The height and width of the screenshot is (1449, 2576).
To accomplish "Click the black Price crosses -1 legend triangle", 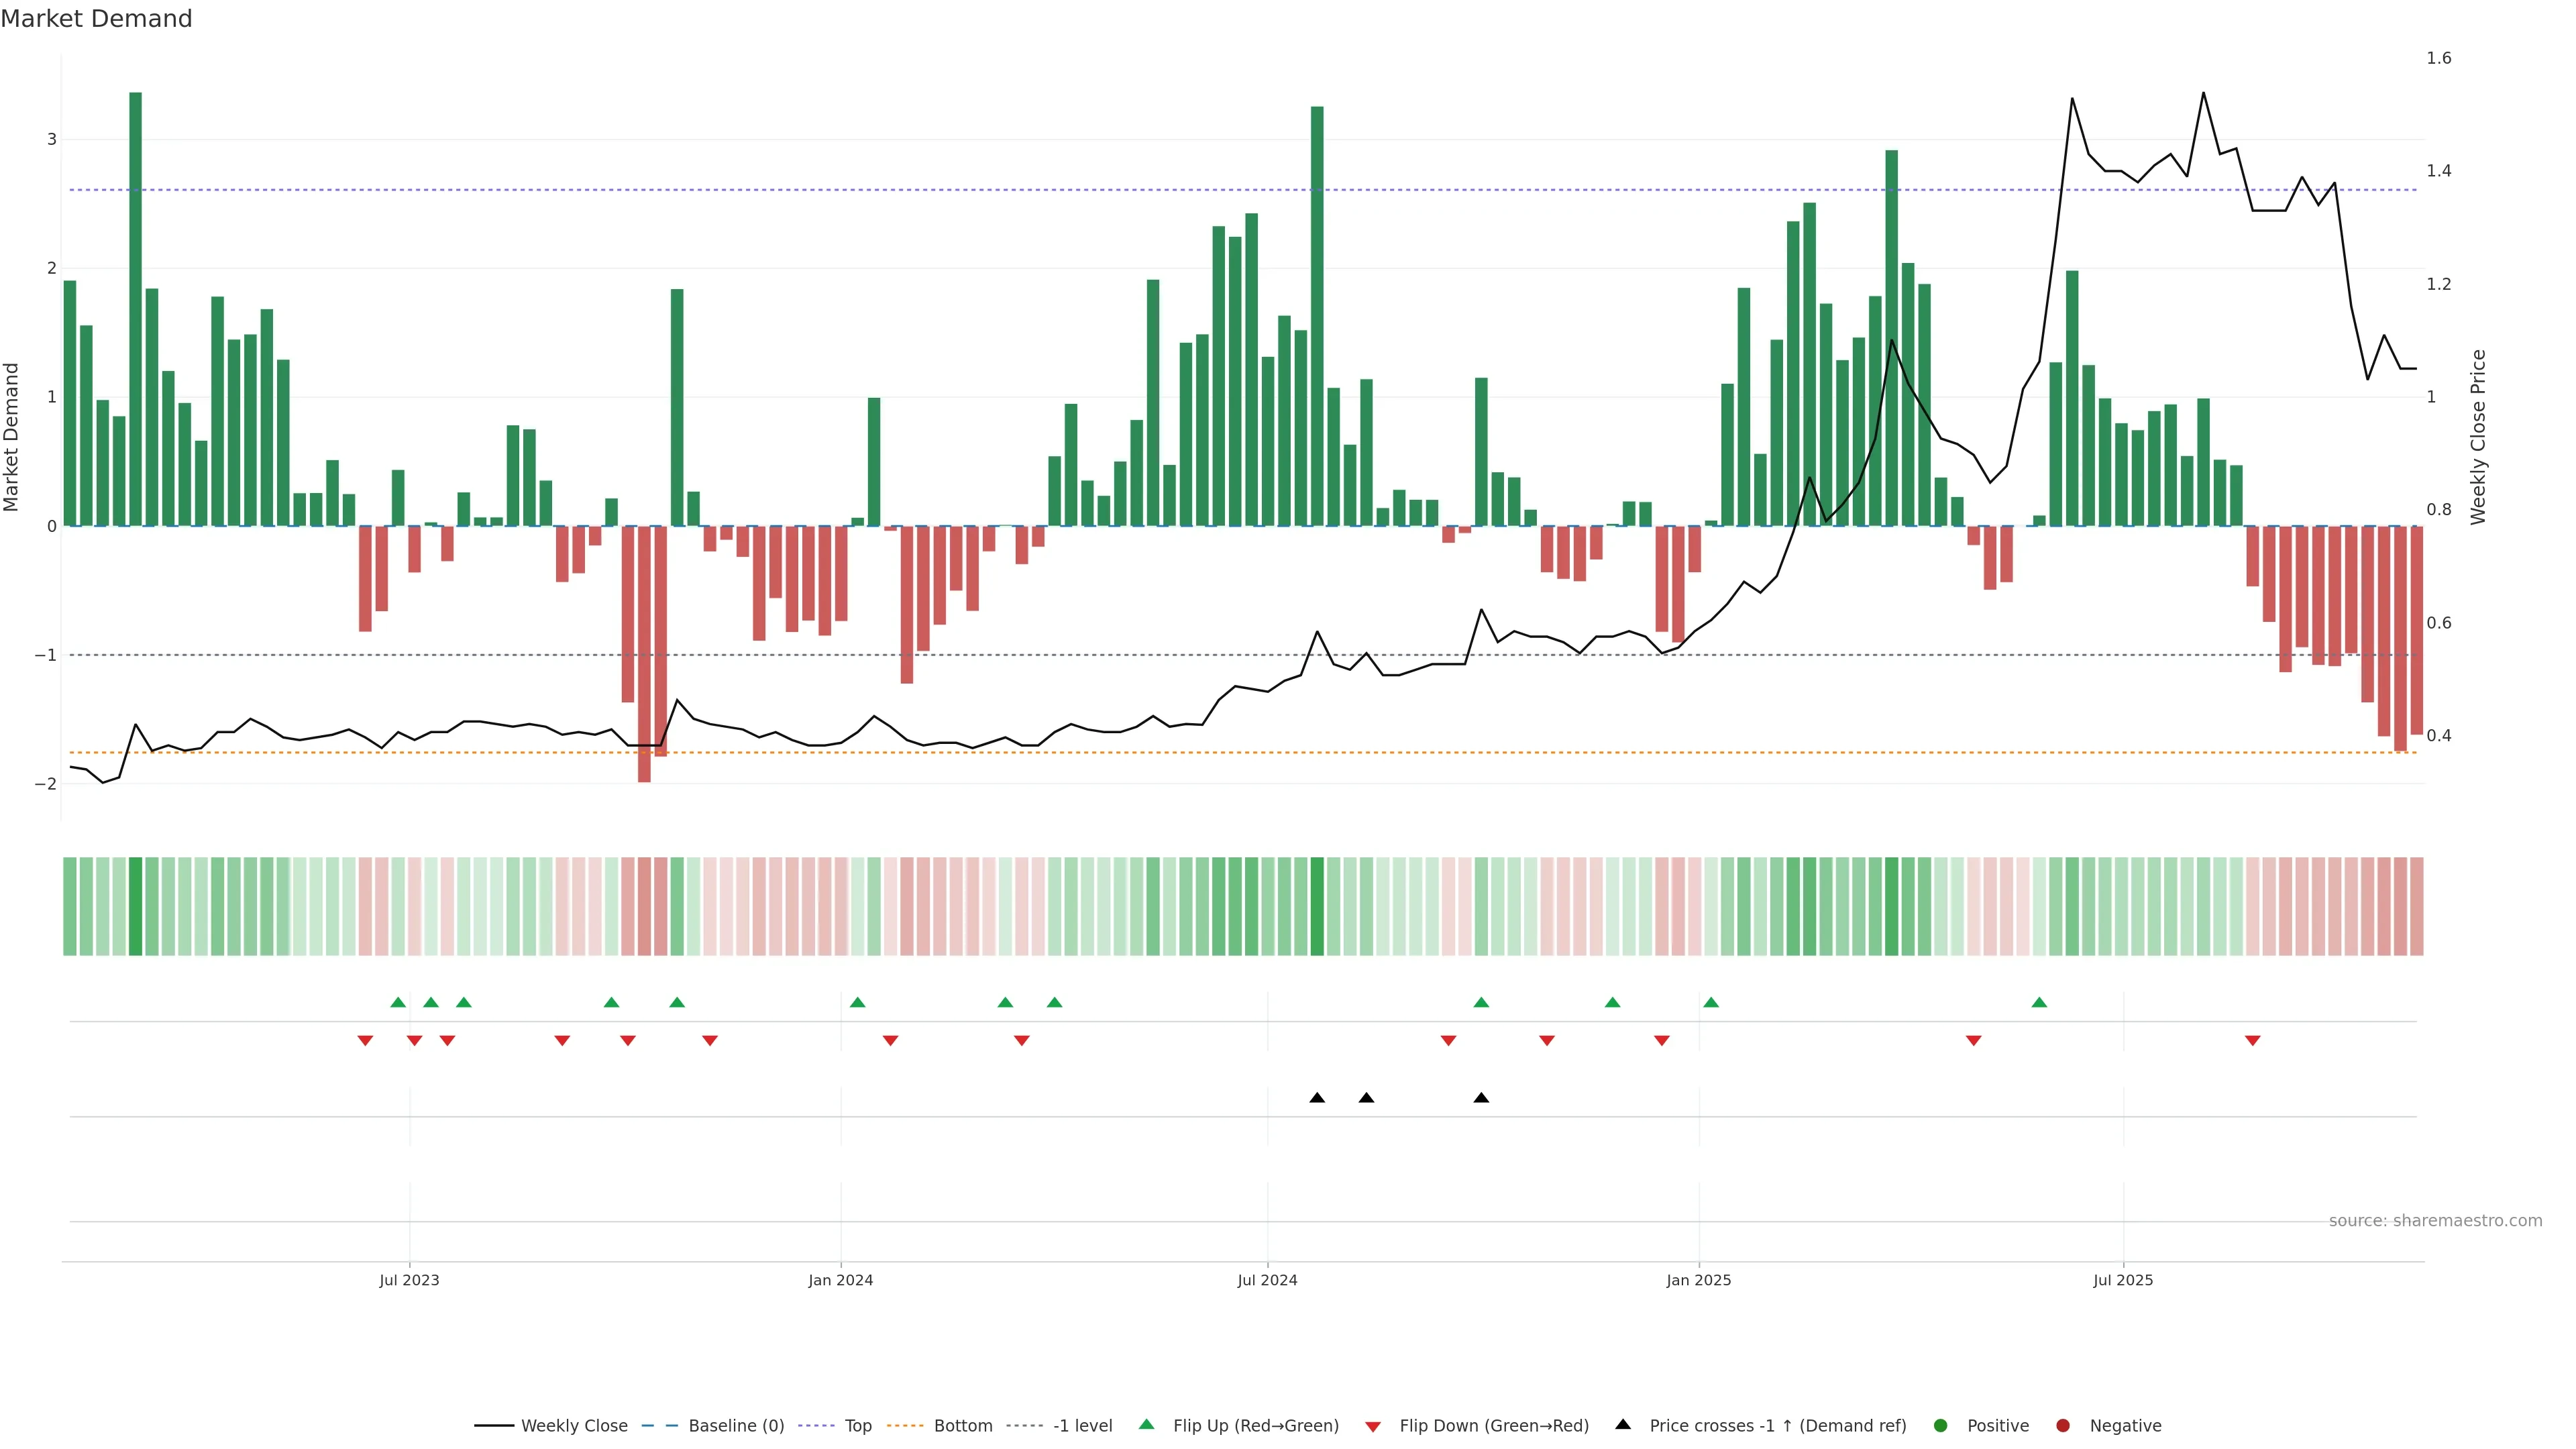I will (1623, 1425).
